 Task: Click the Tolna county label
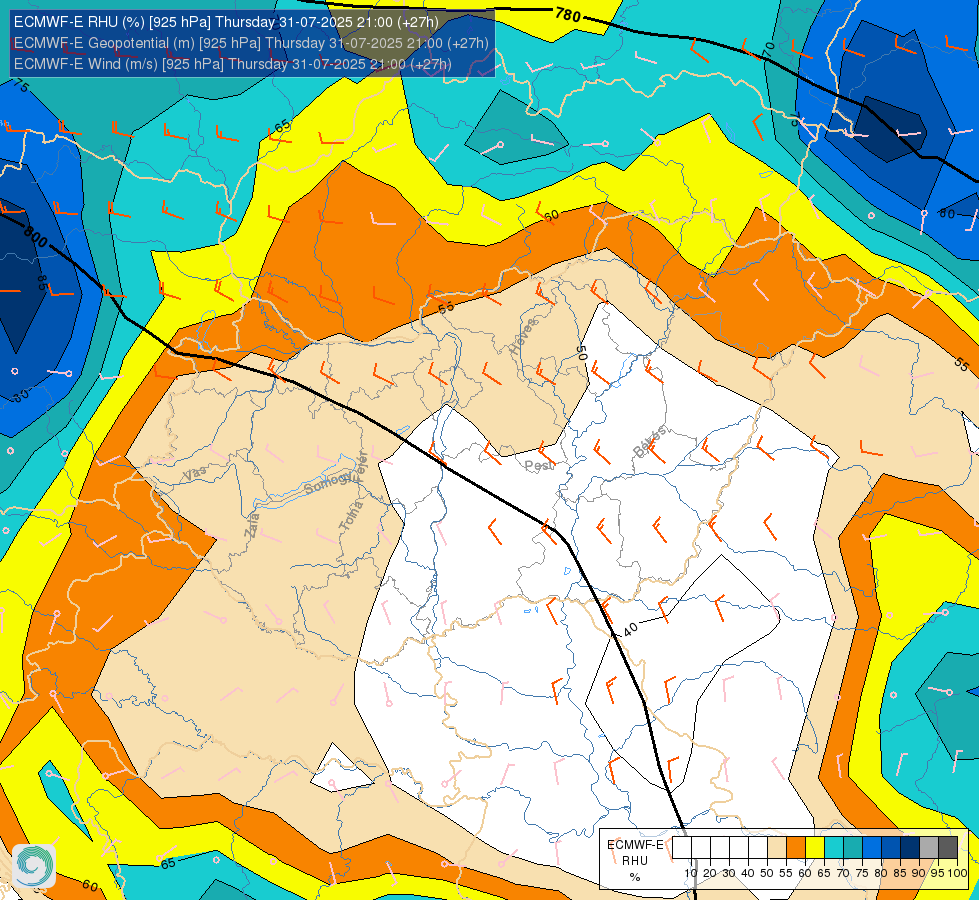tap(351, 516)
